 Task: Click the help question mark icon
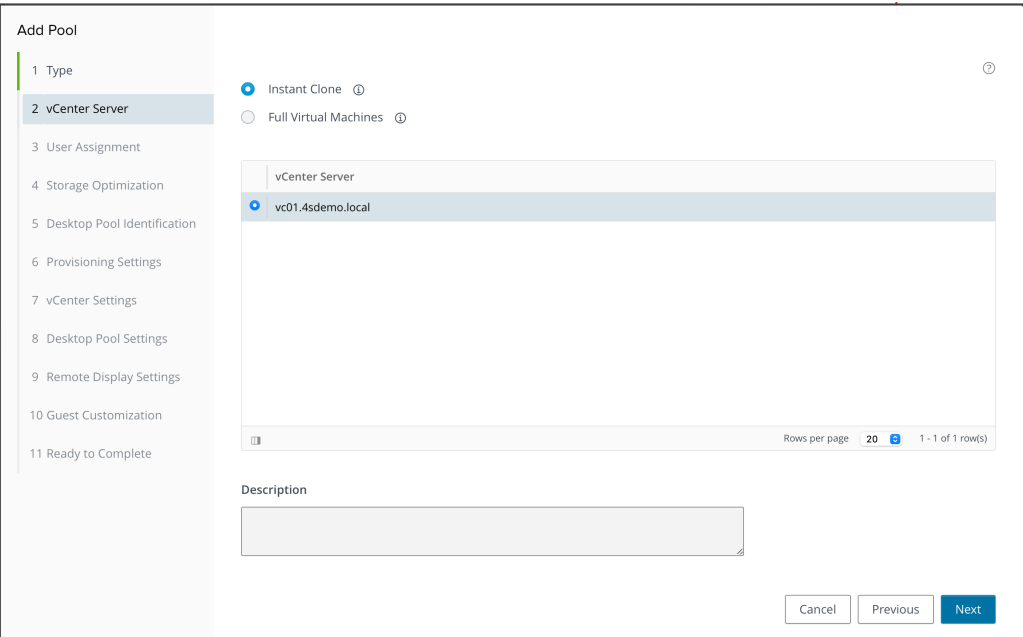click(989, 68)
